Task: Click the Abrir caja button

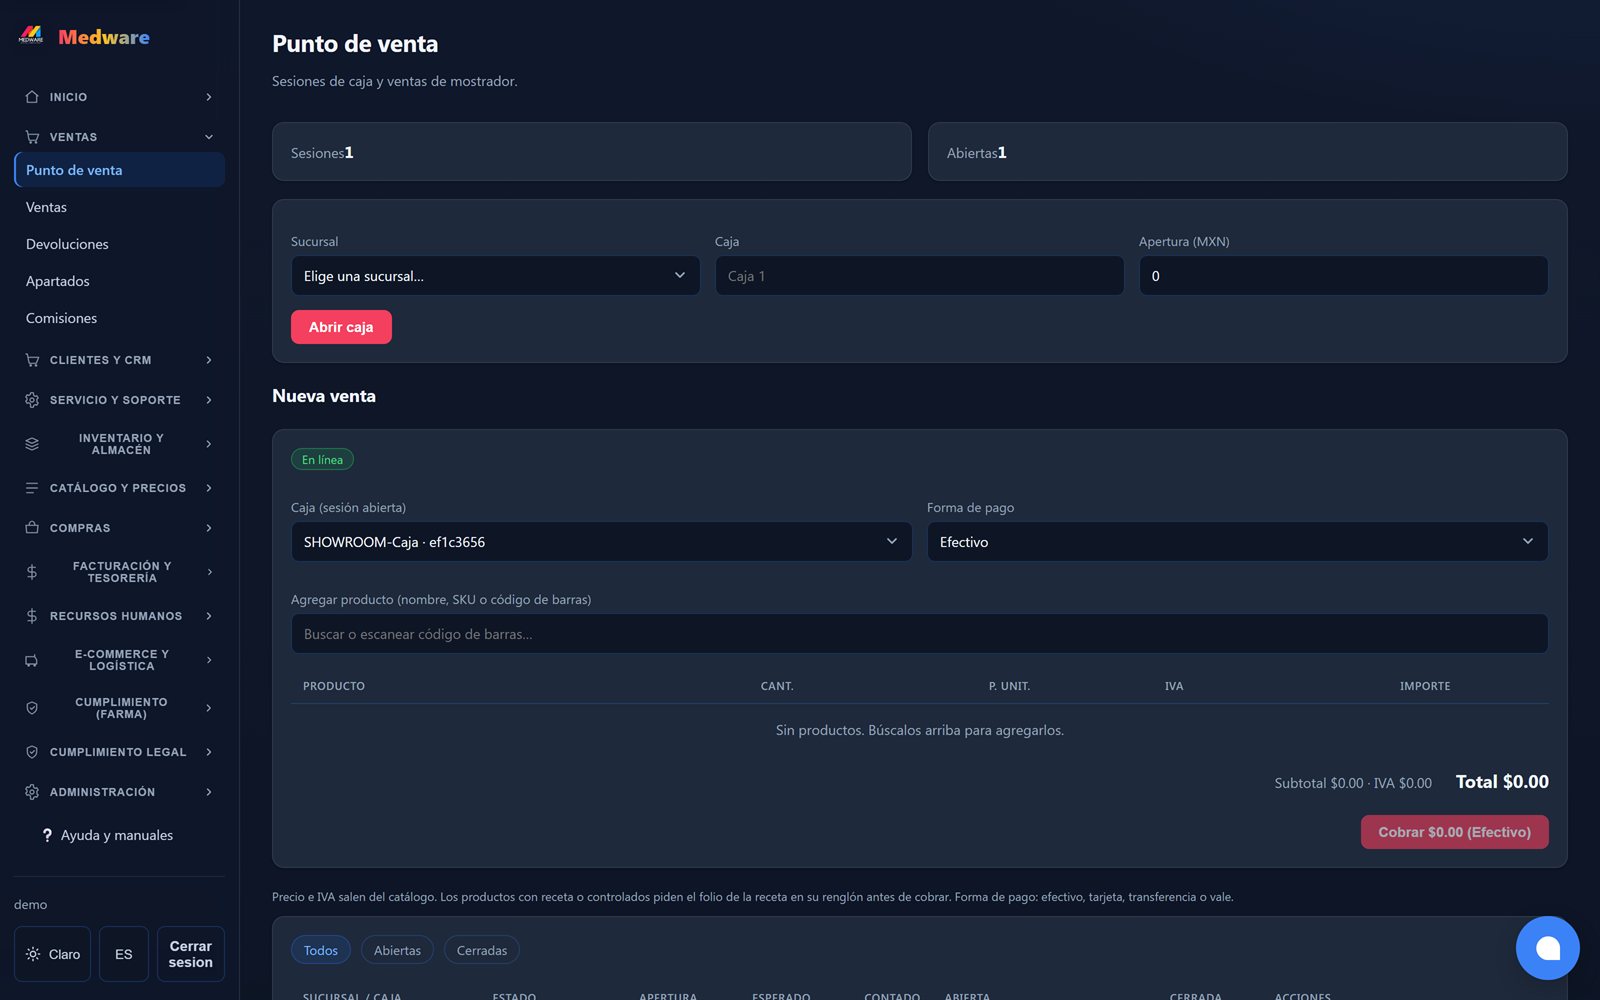Action: point(341,327)
